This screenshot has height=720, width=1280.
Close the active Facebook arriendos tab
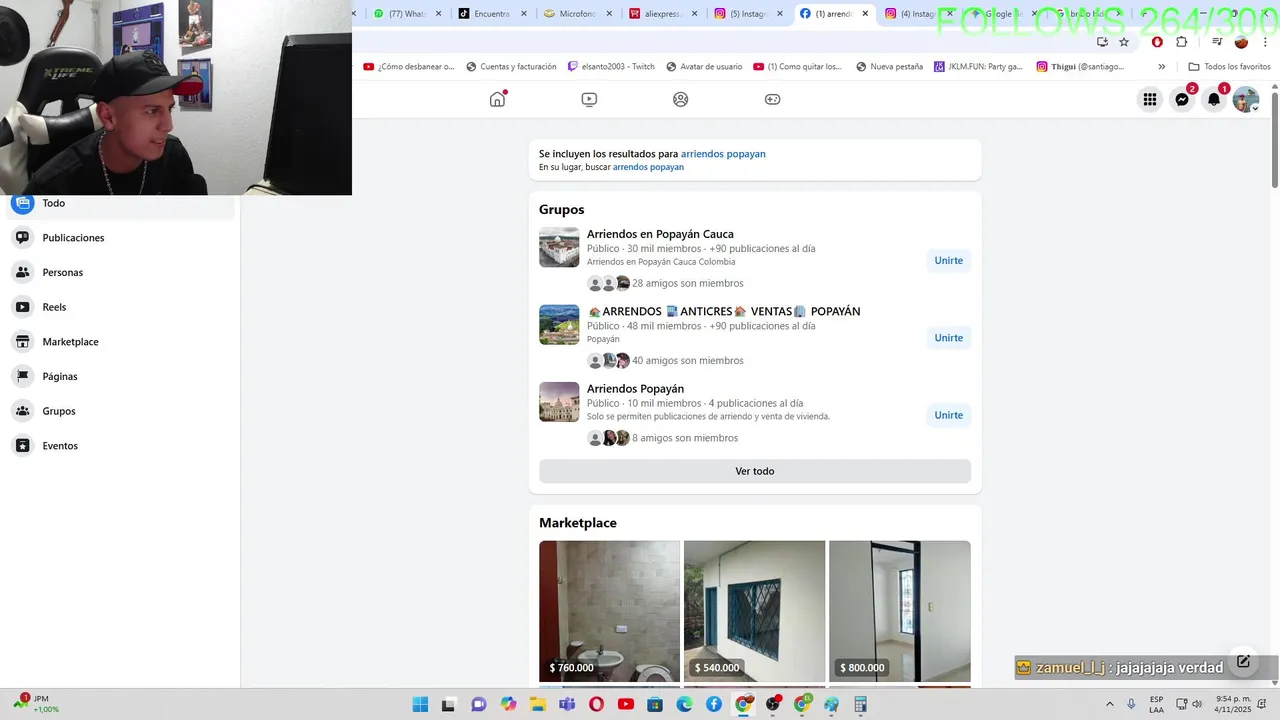pyautogui.click(x=864, y=14)
